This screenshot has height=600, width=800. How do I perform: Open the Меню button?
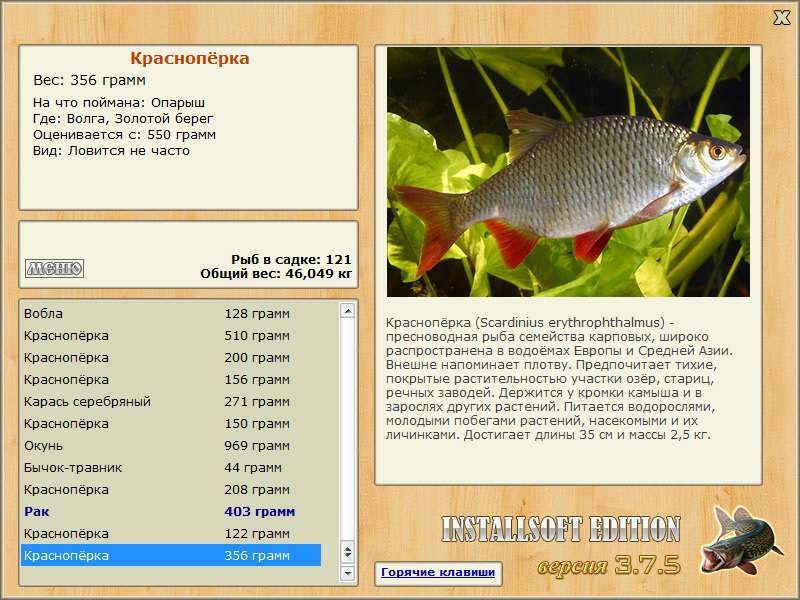point(55,268)
